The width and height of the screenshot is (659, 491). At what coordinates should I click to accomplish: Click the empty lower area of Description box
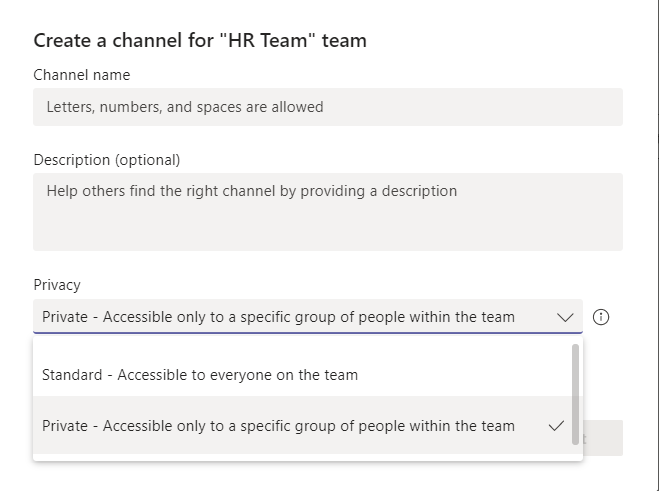pos(327,230)
